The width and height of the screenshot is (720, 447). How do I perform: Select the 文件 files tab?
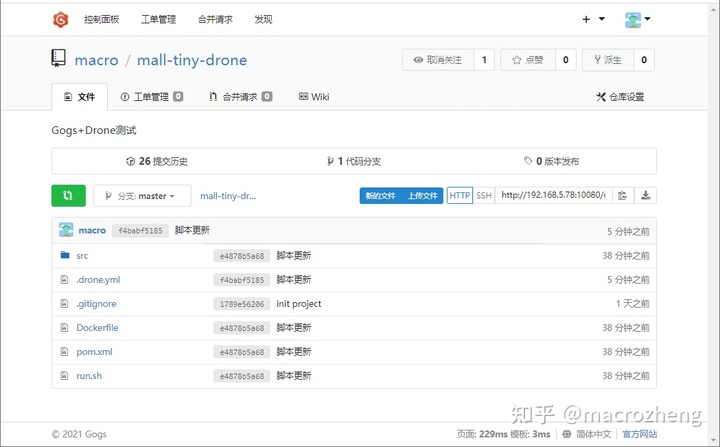pyautogui.click(x=79, y=97)
